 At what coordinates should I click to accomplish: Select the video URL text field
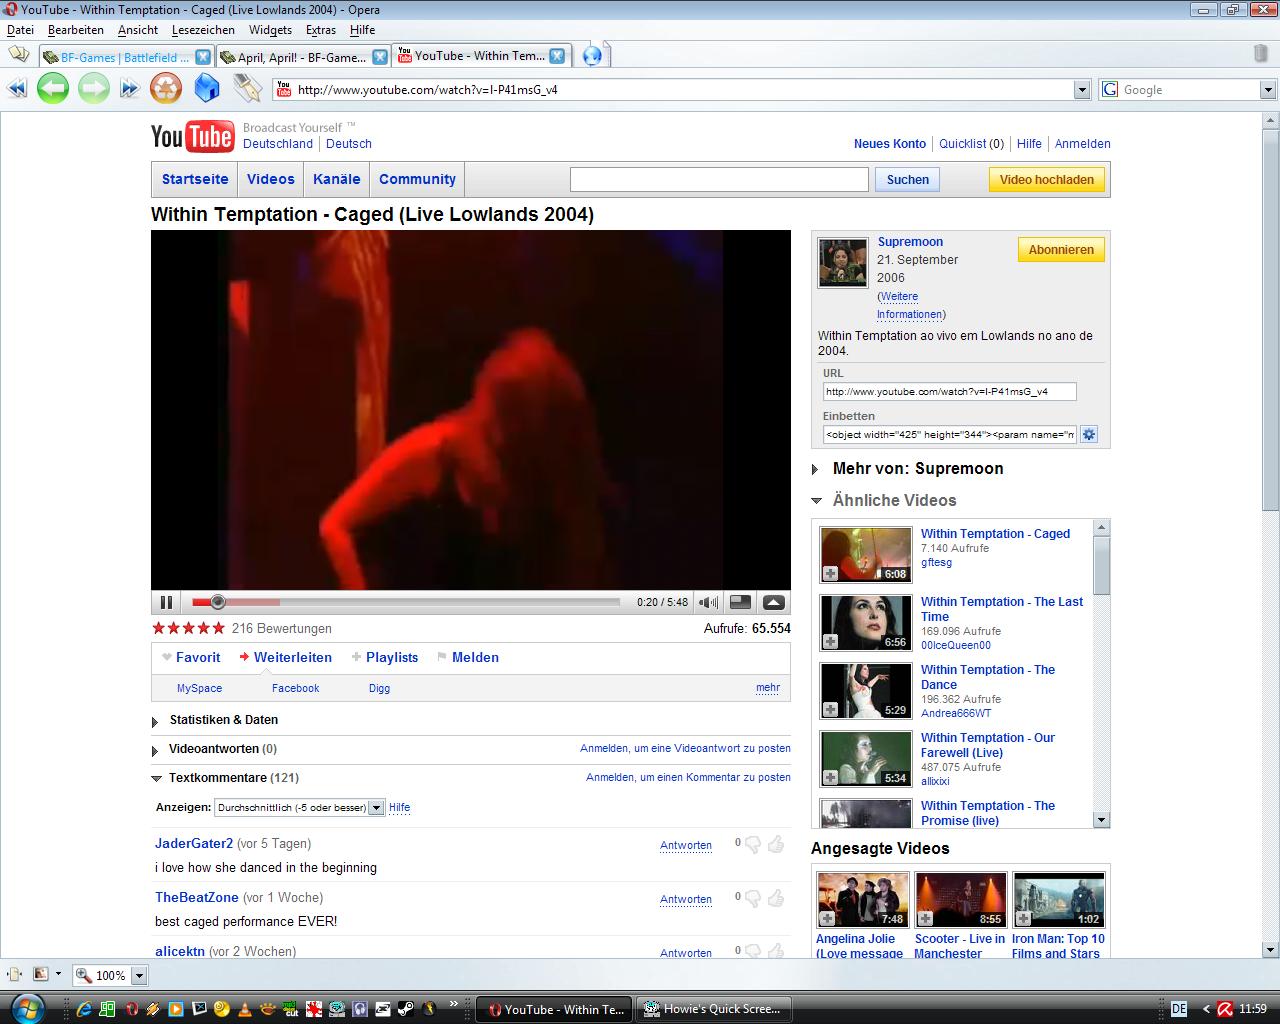(949, 391)
